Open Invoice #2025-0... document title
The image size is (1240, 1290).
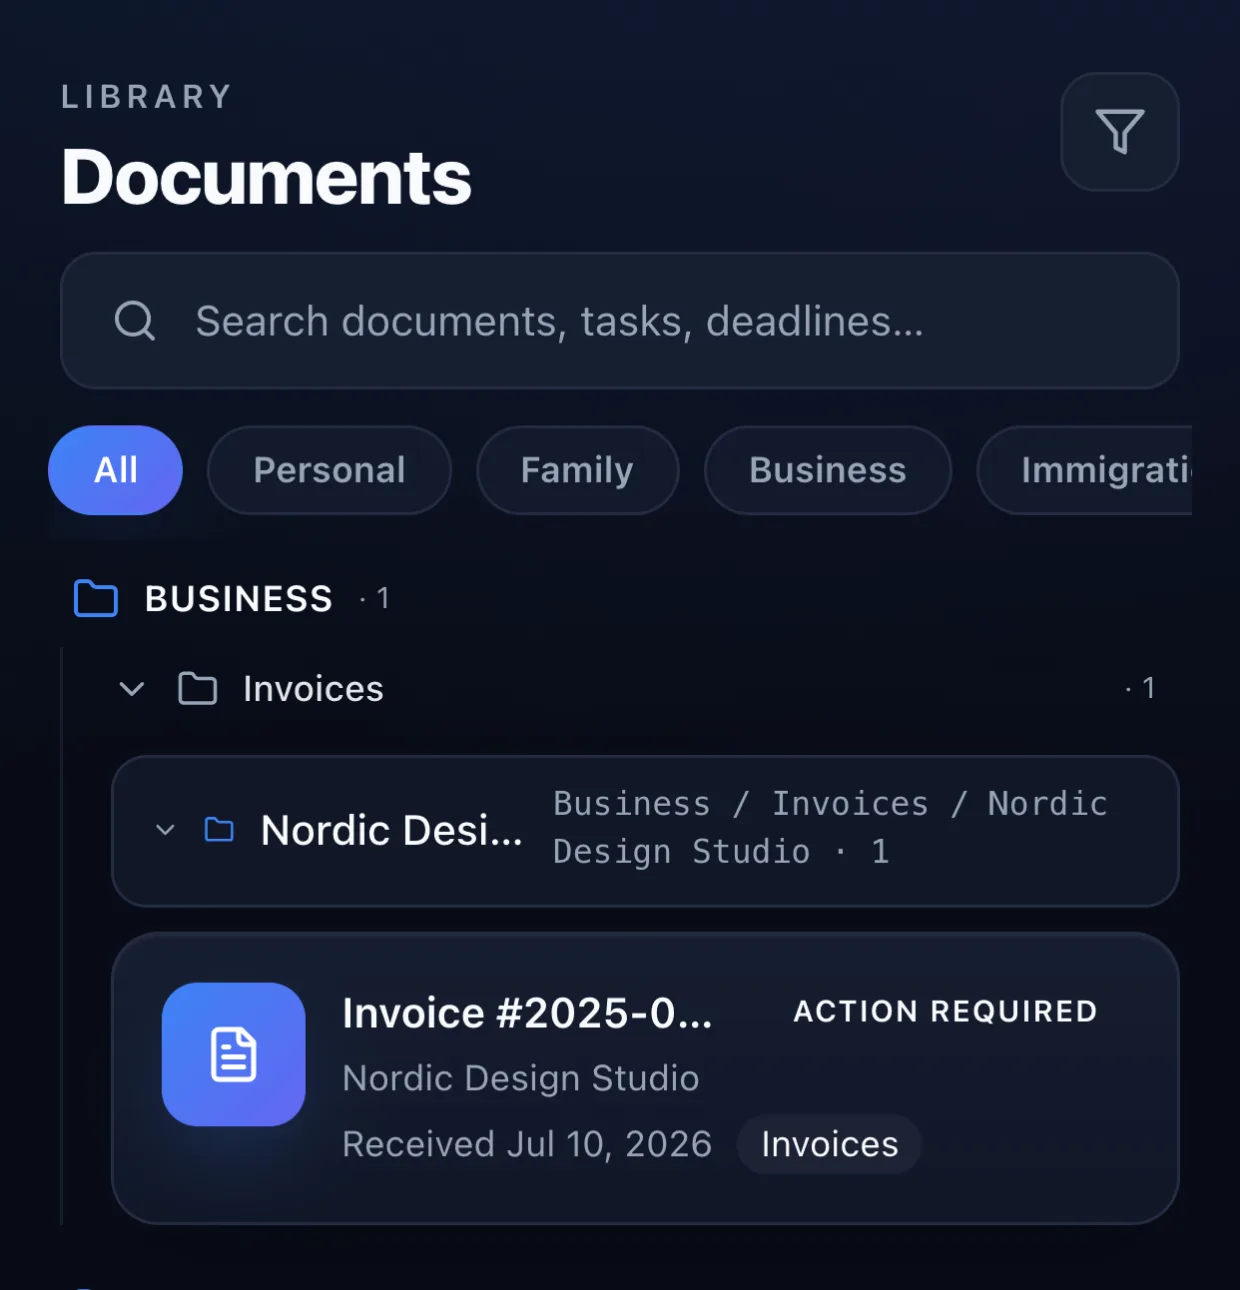coord(527,1013)
